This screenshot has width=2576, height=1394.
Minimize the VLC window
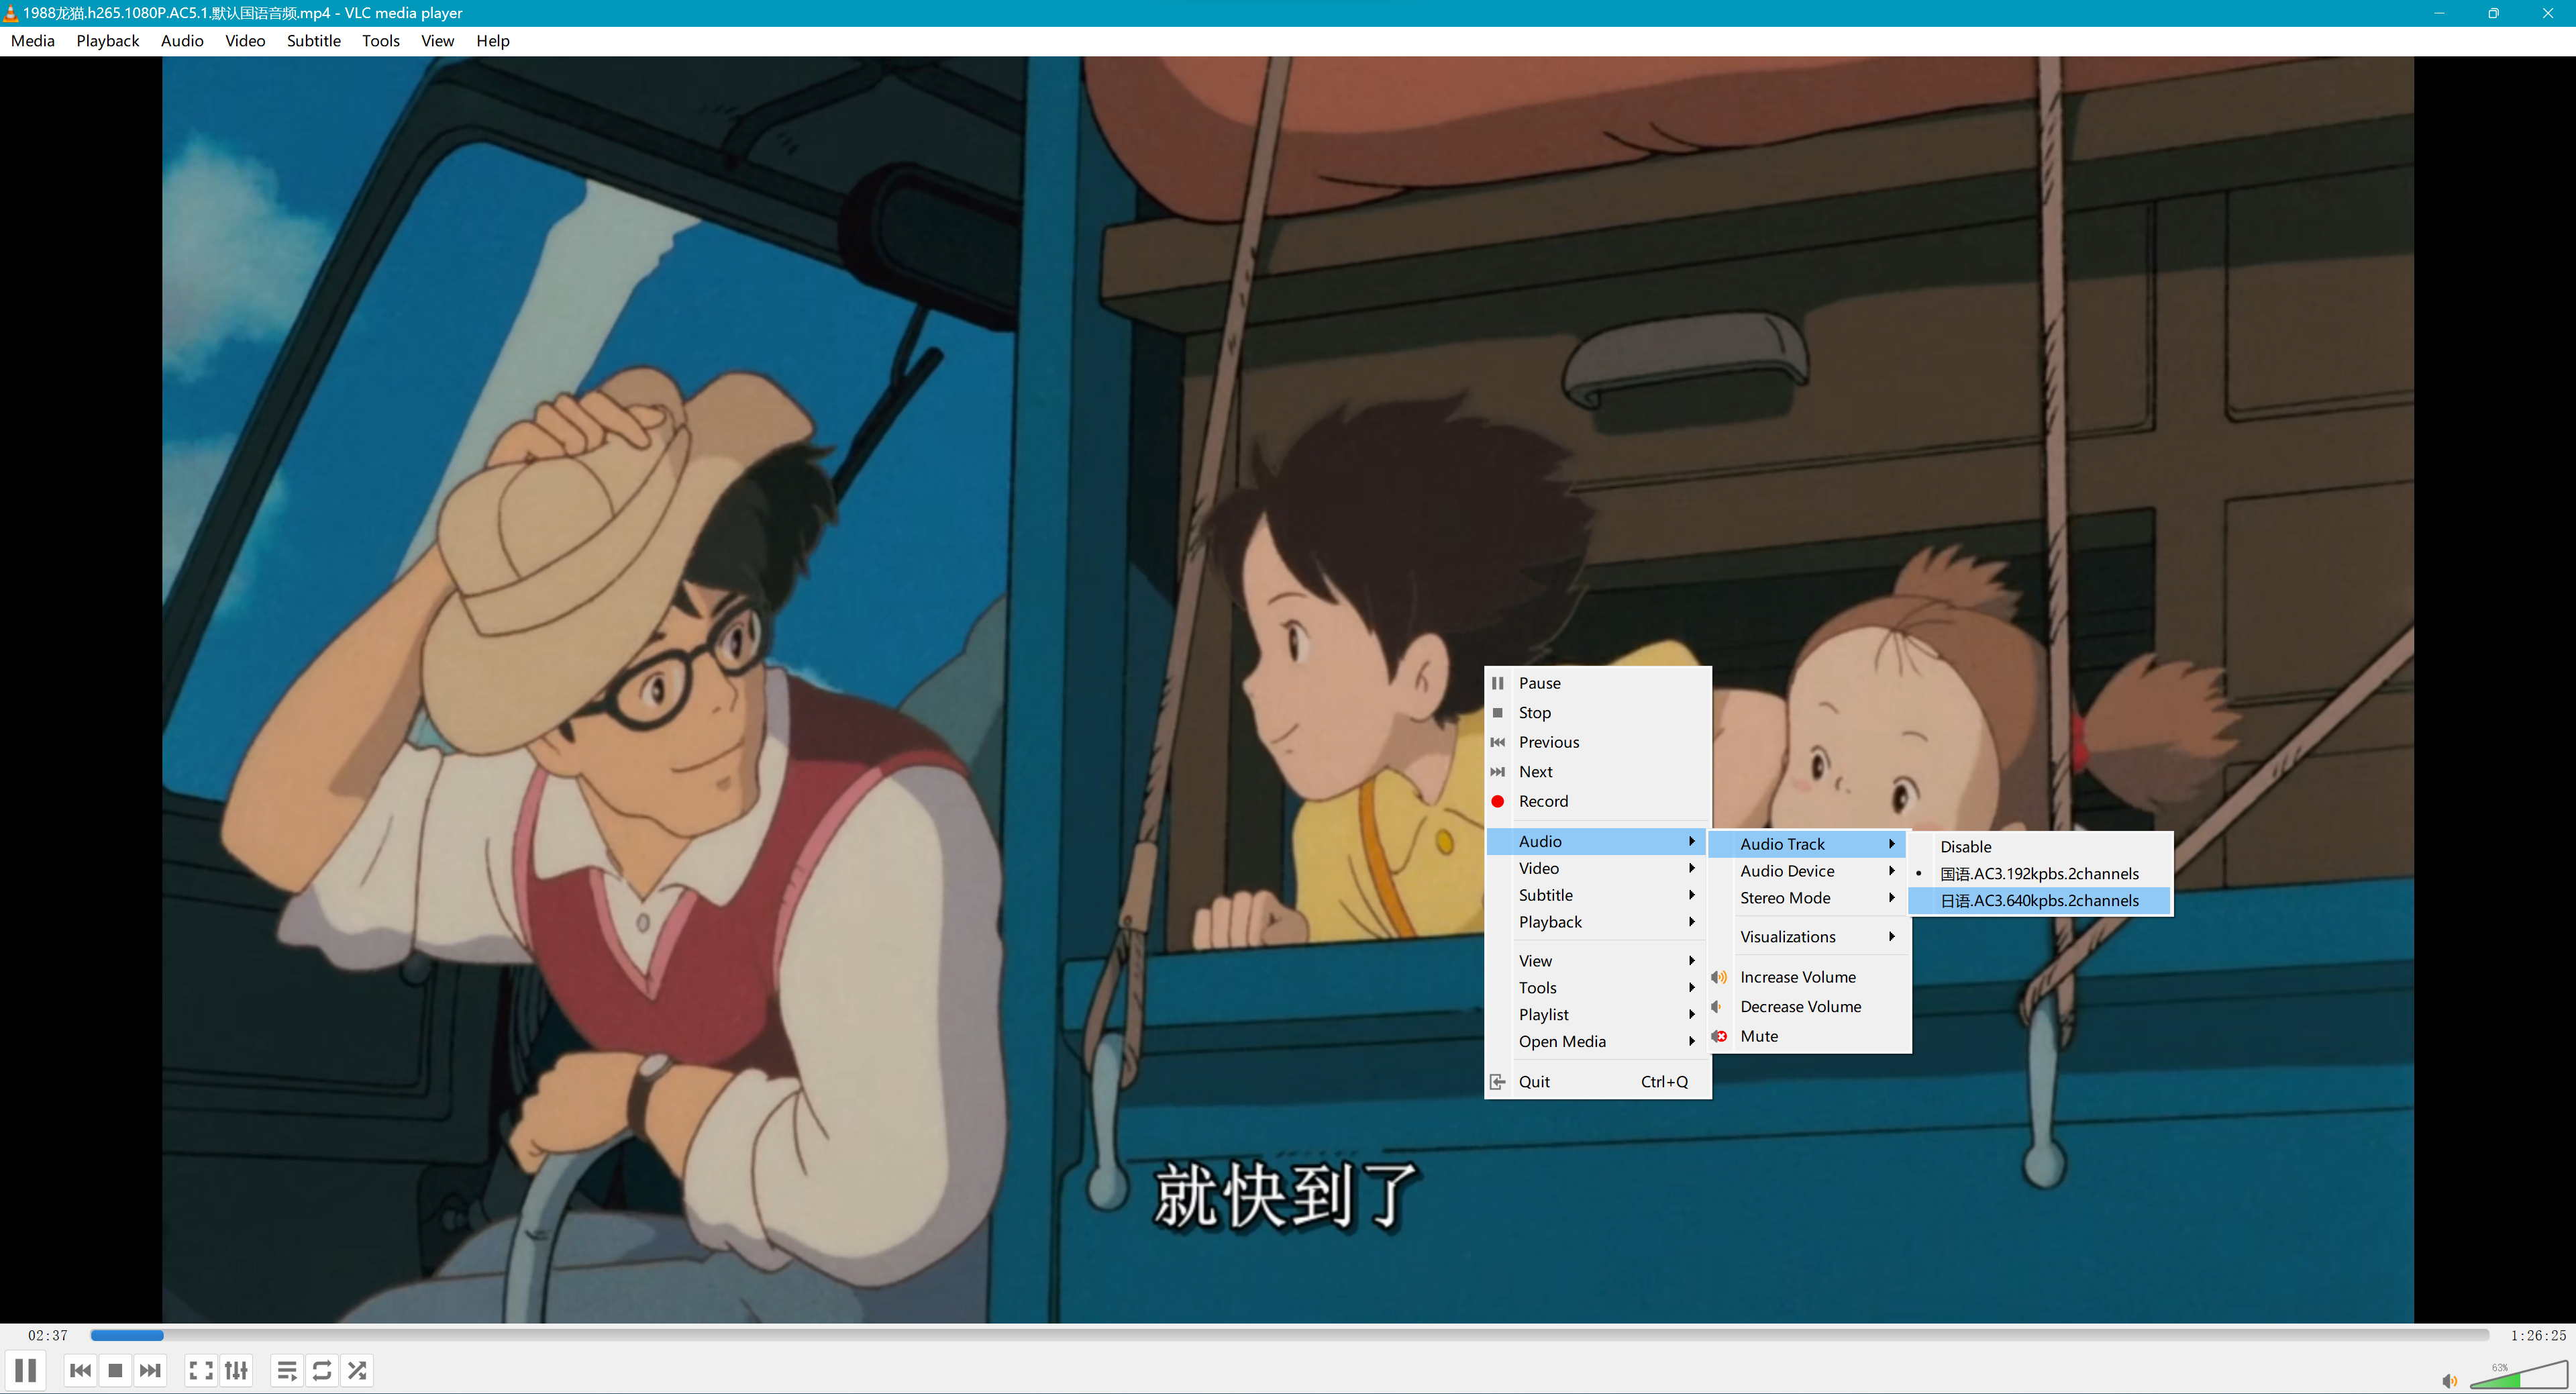click(2439, 13)
